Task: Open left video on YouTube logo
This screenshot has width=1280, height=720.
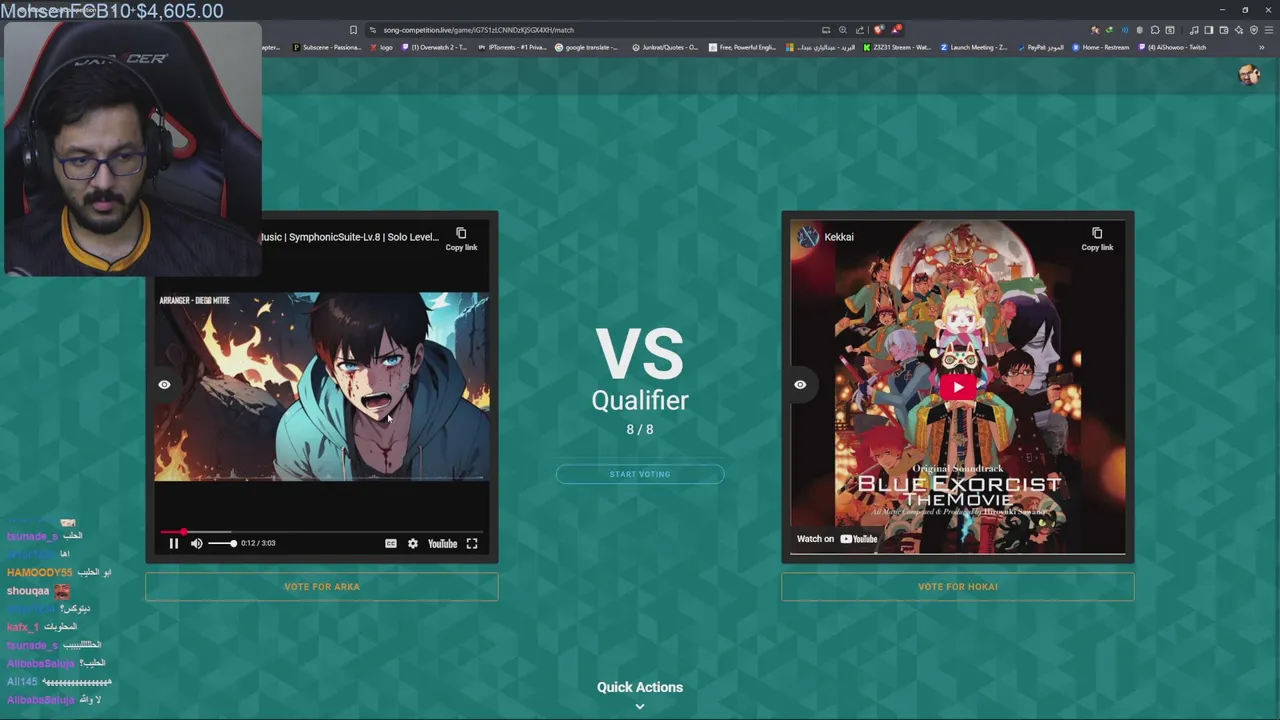Action: pyautogui.click(x=442, y=543)
